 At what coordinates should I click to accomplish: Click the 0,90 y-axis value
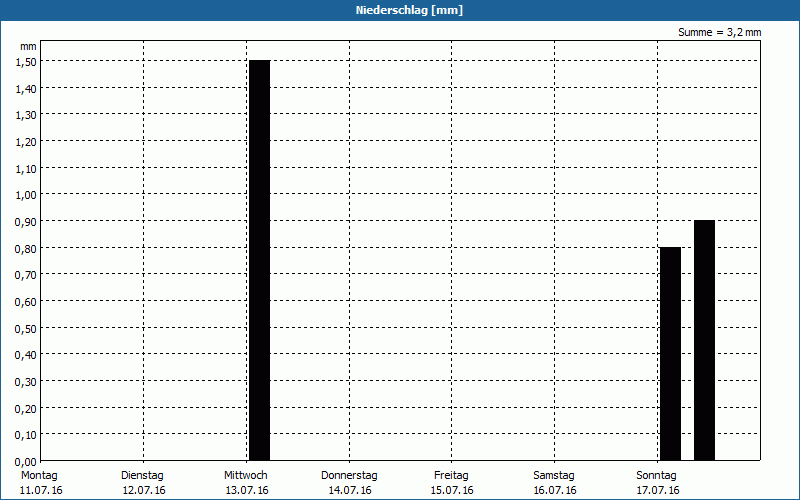[x=26, y=222]
